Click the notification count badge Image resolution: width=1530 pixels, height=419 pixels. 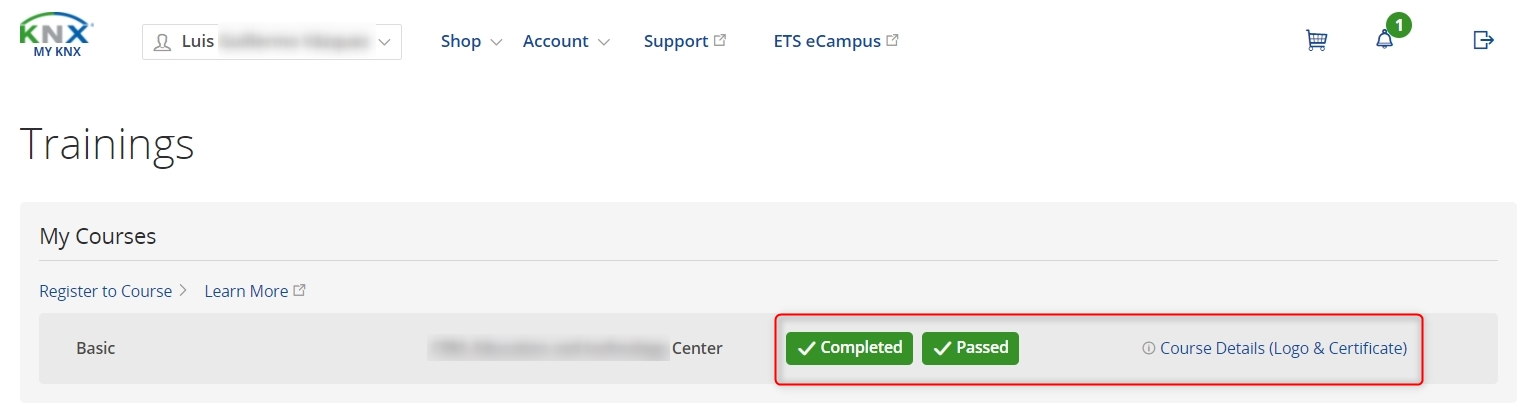pos(1399,24)
